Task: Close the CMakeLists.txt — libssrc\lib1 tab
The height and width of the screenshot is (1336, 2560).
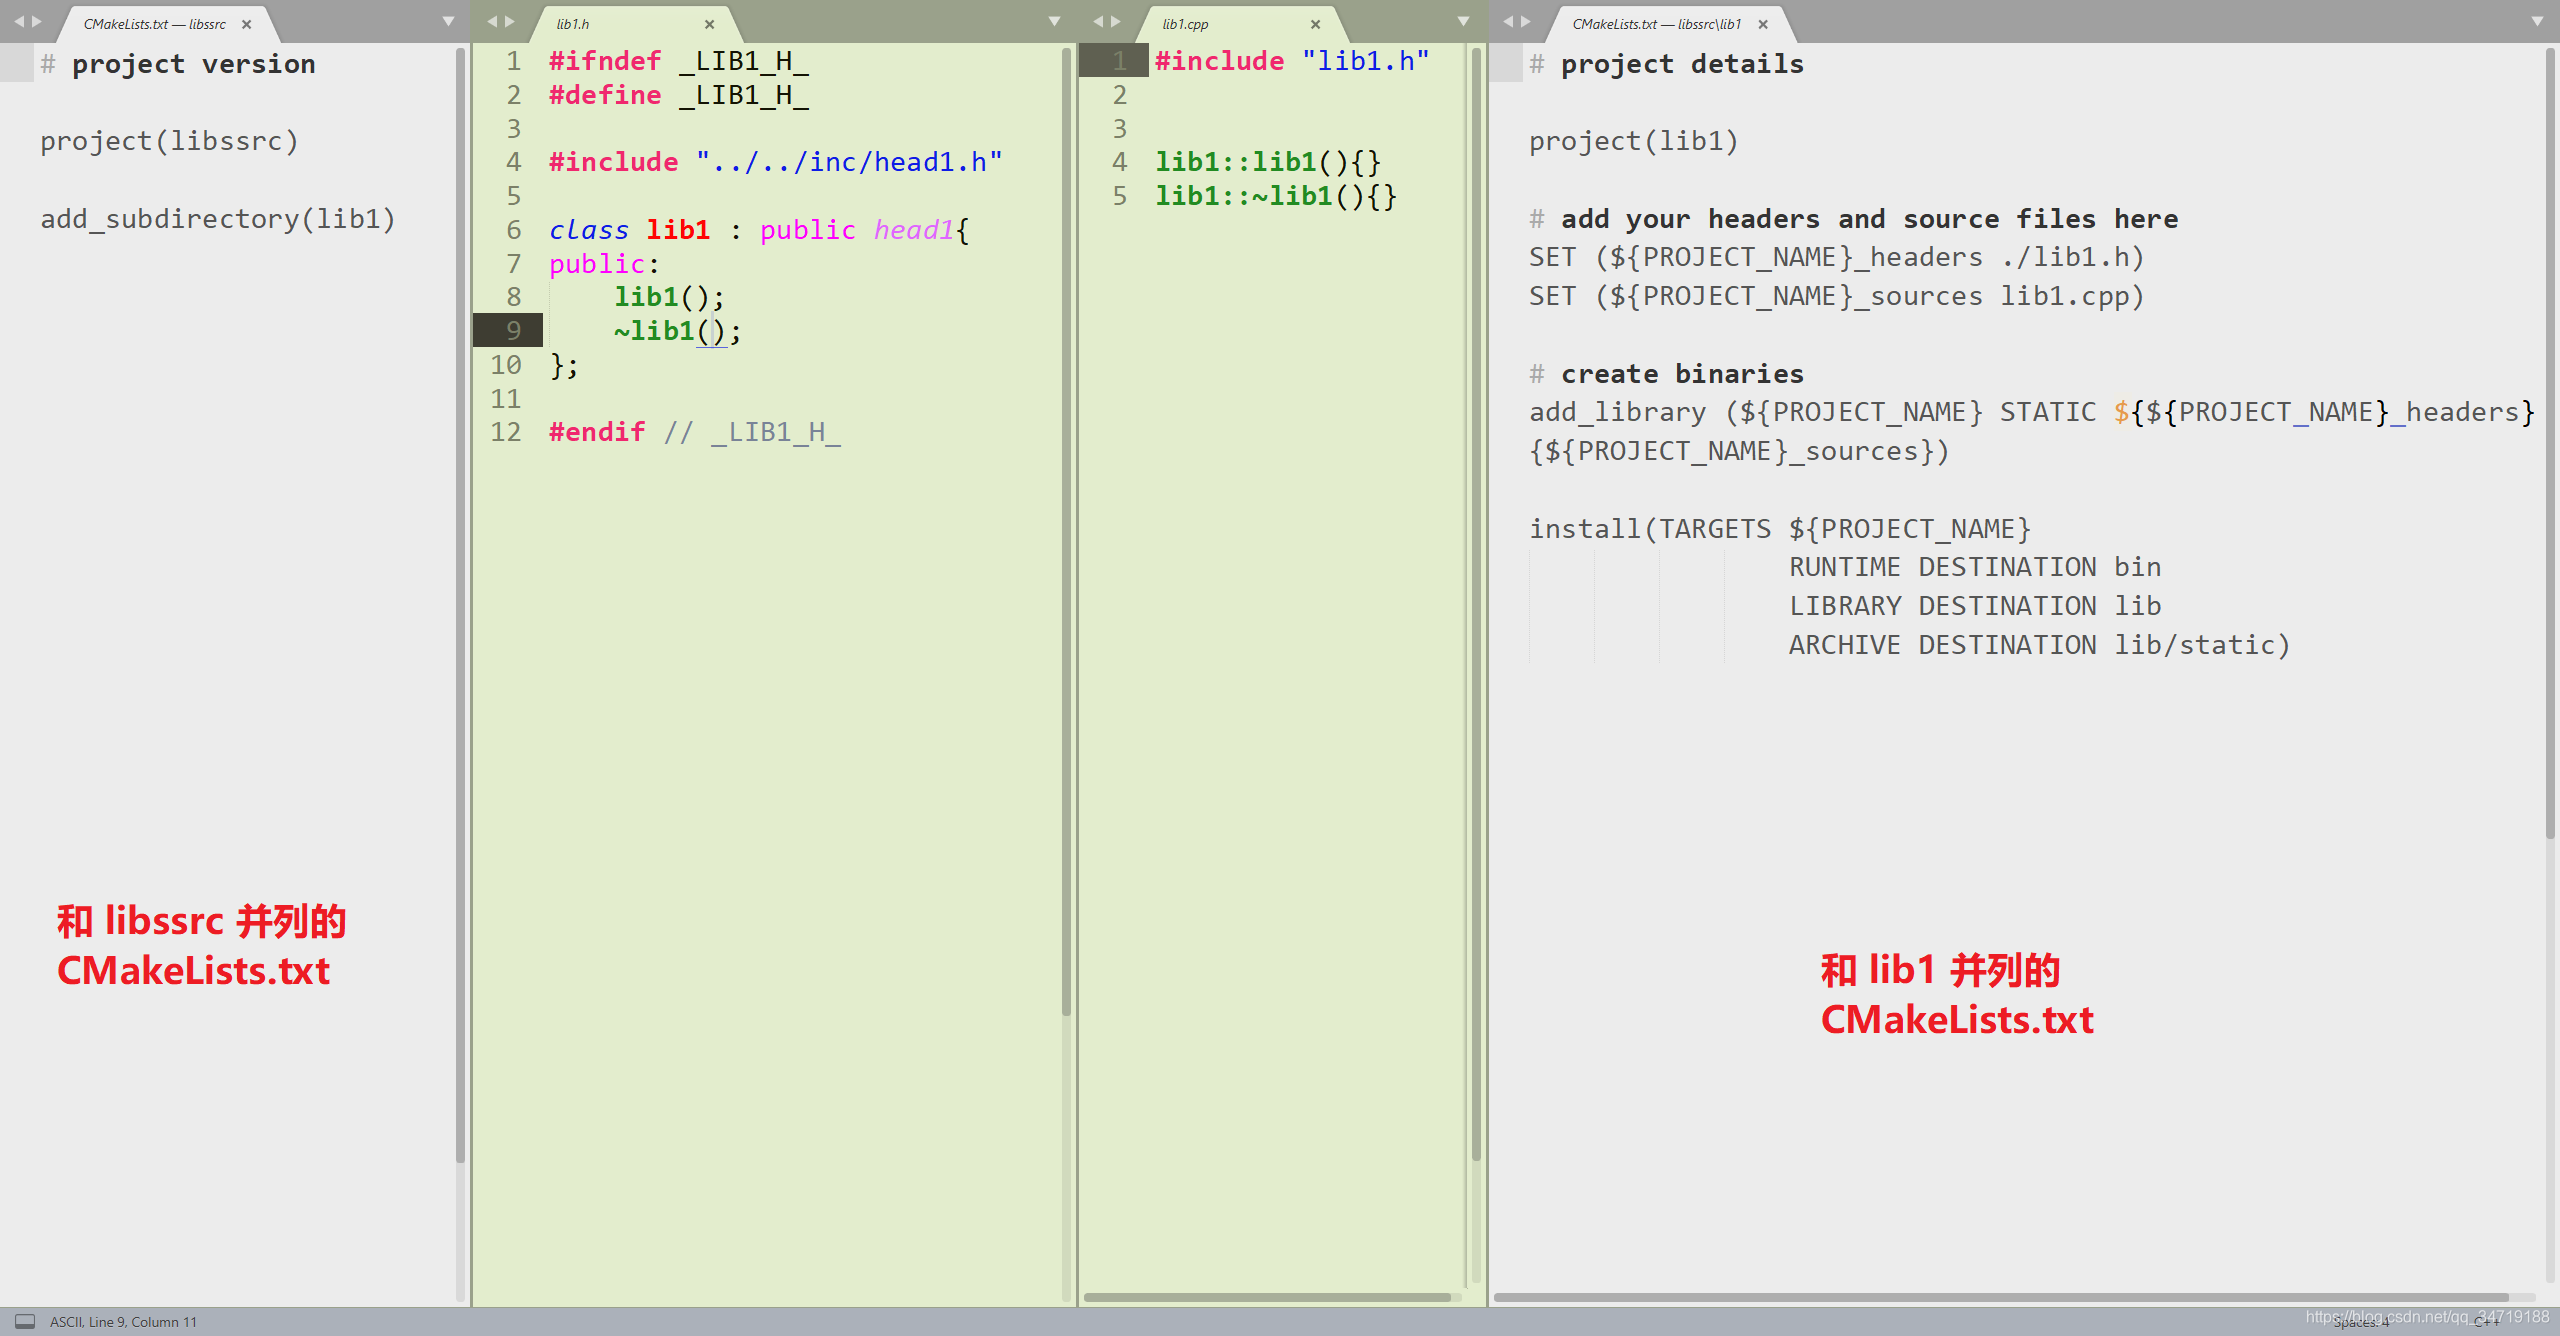Action: point(1763,24)
